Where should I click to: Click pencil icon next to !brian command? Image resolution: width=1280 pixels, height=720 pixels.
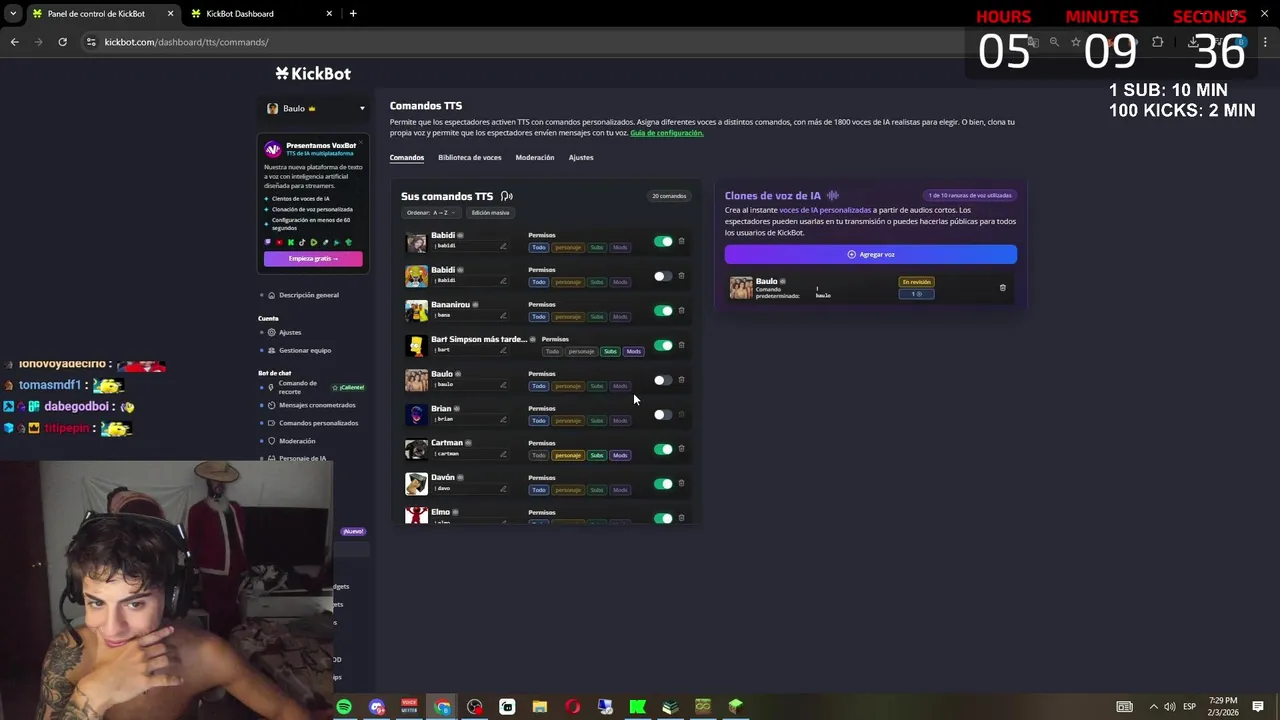coord(503,419)
